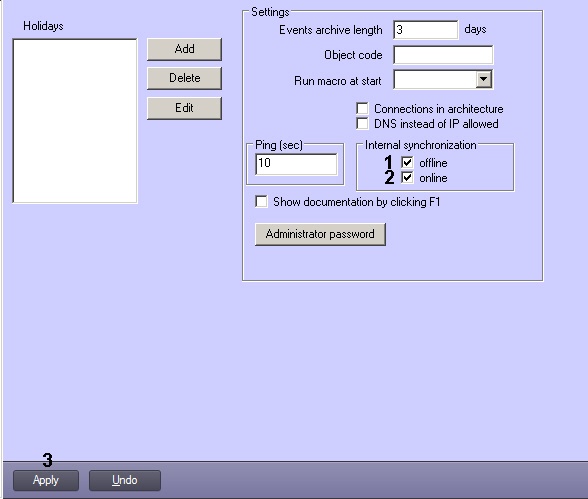
Task: Click the Connections in architecture label
Action: click(439, 109)
